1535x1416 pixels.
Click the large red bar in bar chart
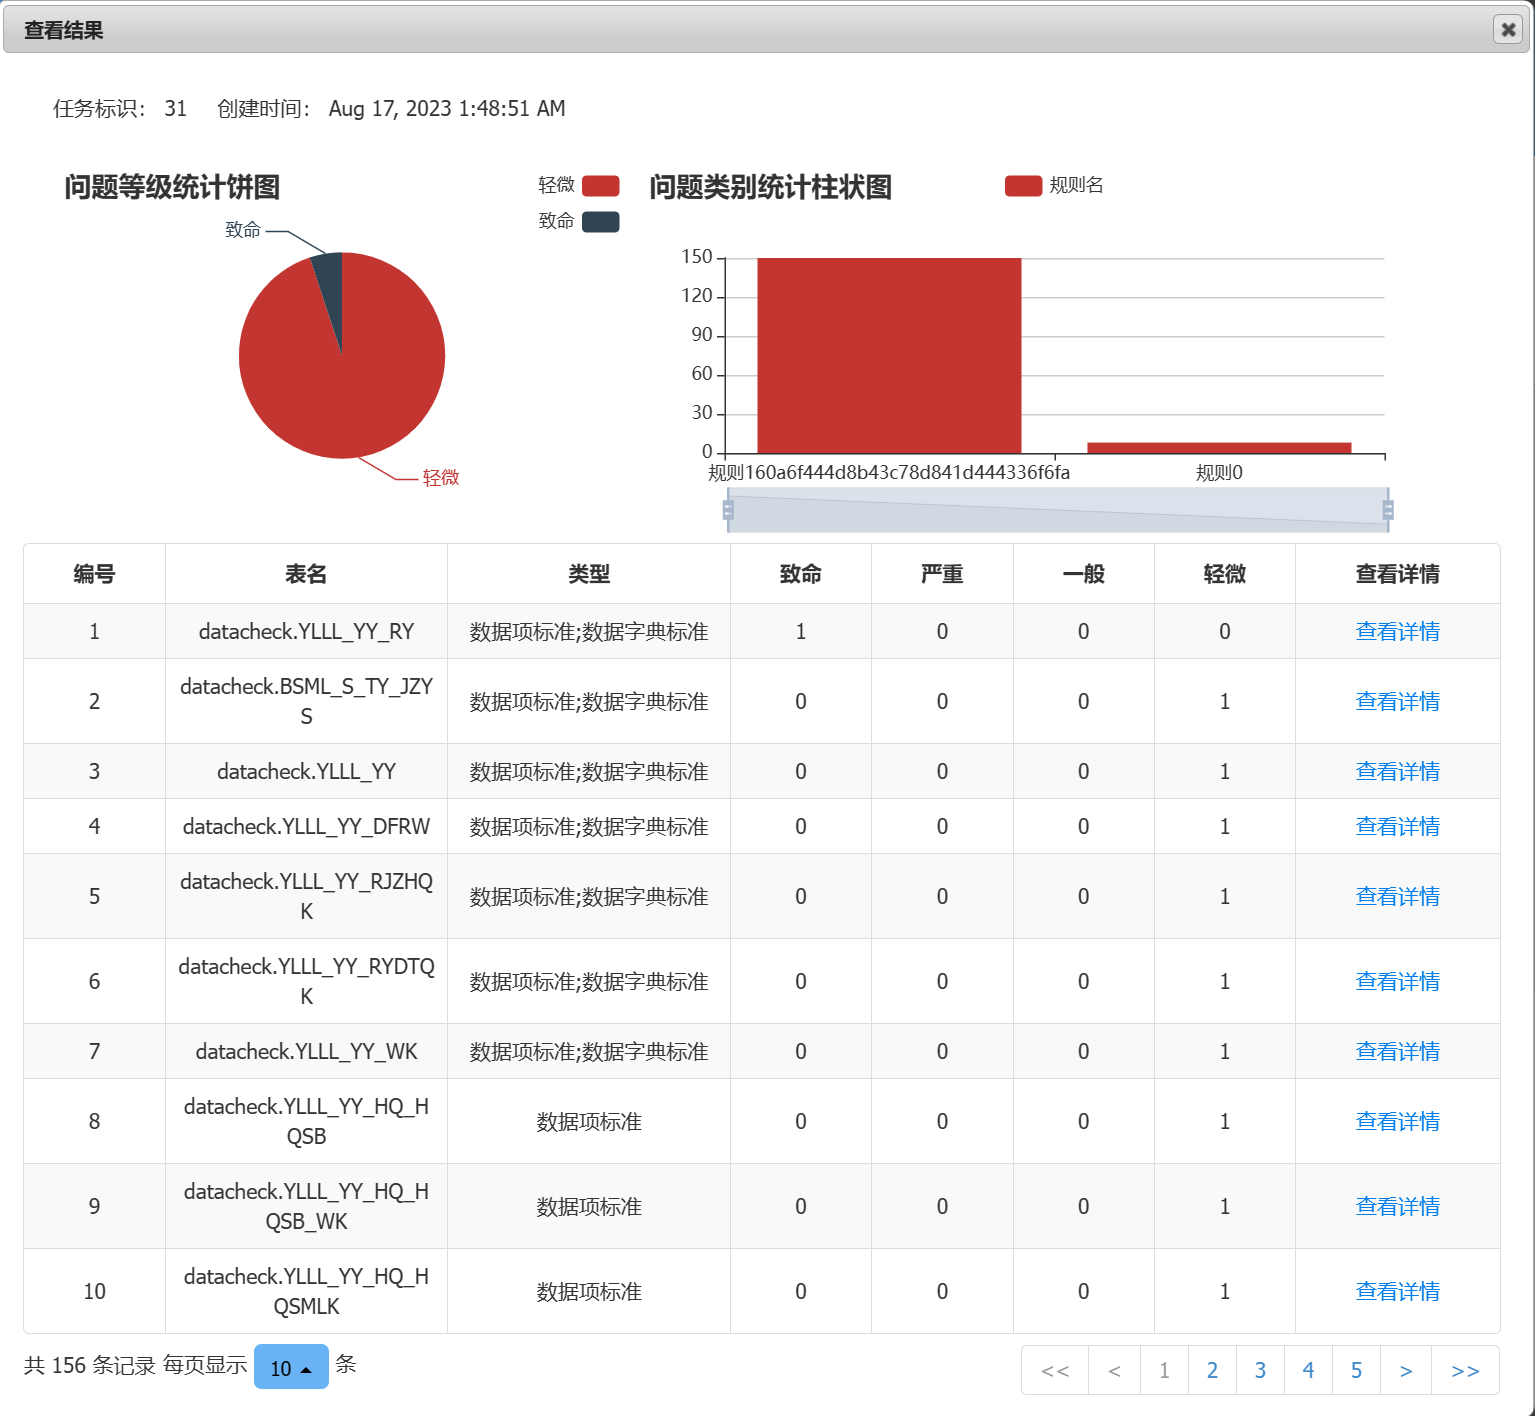point(889,355)
